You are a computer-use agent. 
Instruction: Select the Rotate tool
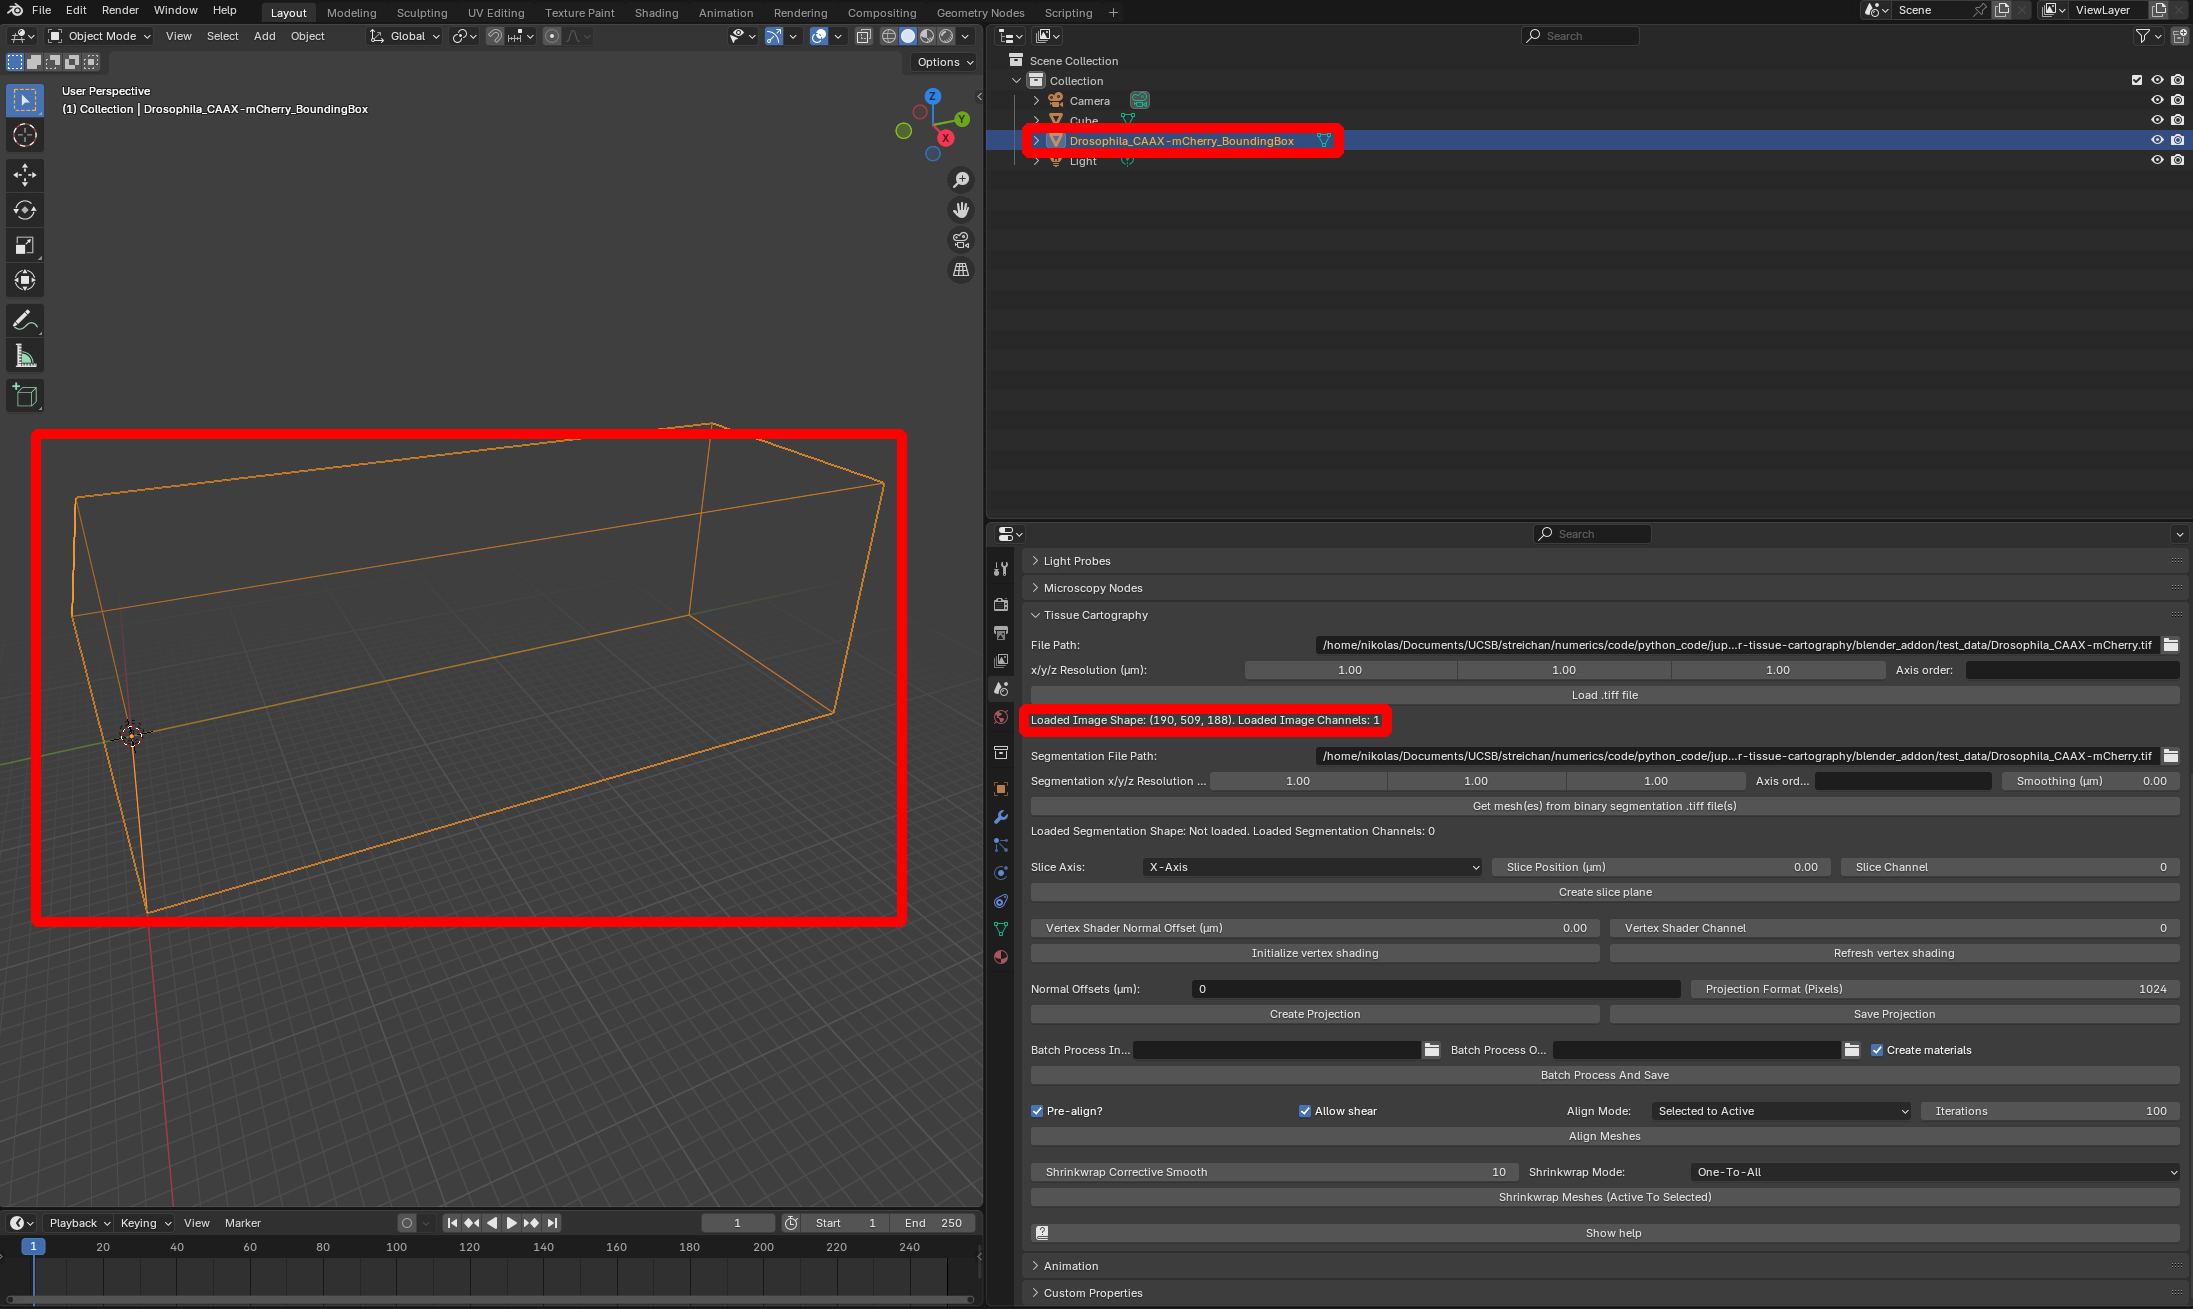click(x=25, y=210)
